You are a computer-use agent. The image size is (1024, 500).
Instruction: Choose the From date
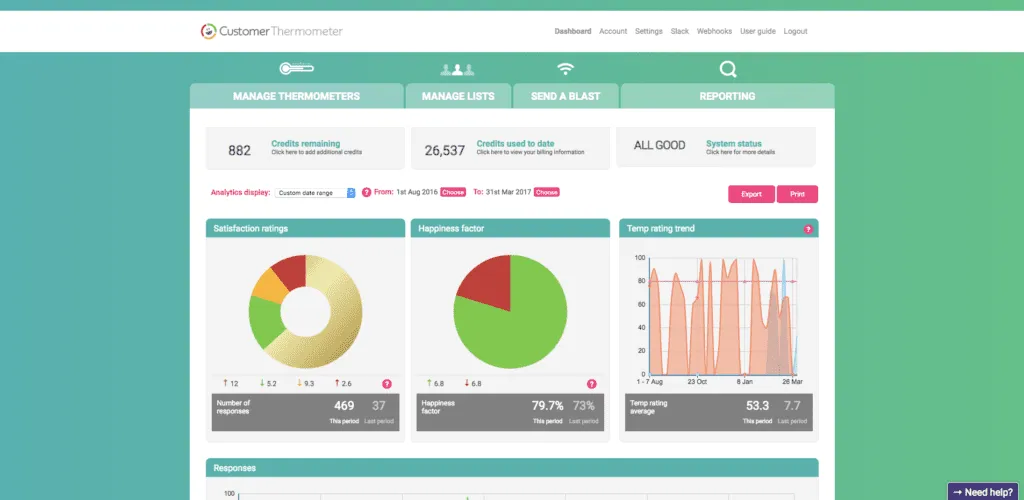[453, 192]
